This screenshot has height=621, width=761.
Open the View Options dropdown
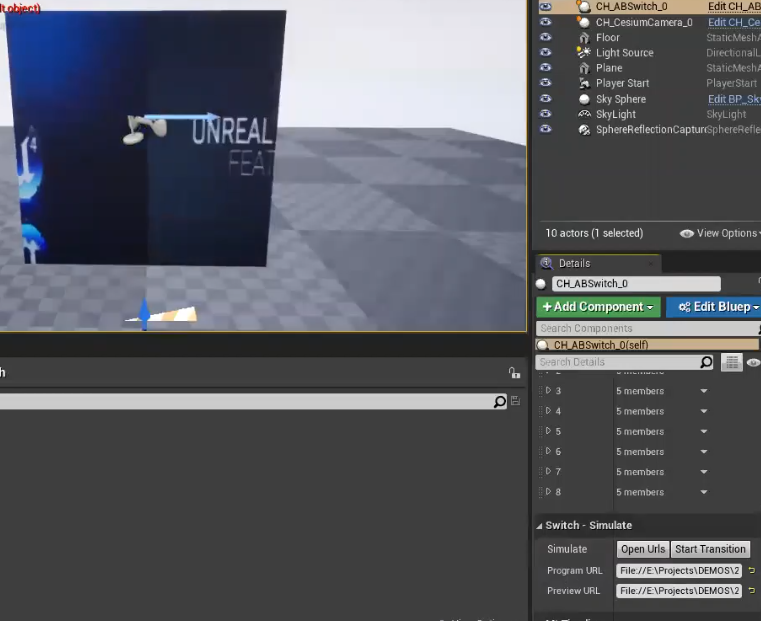[x=720, y=233]
